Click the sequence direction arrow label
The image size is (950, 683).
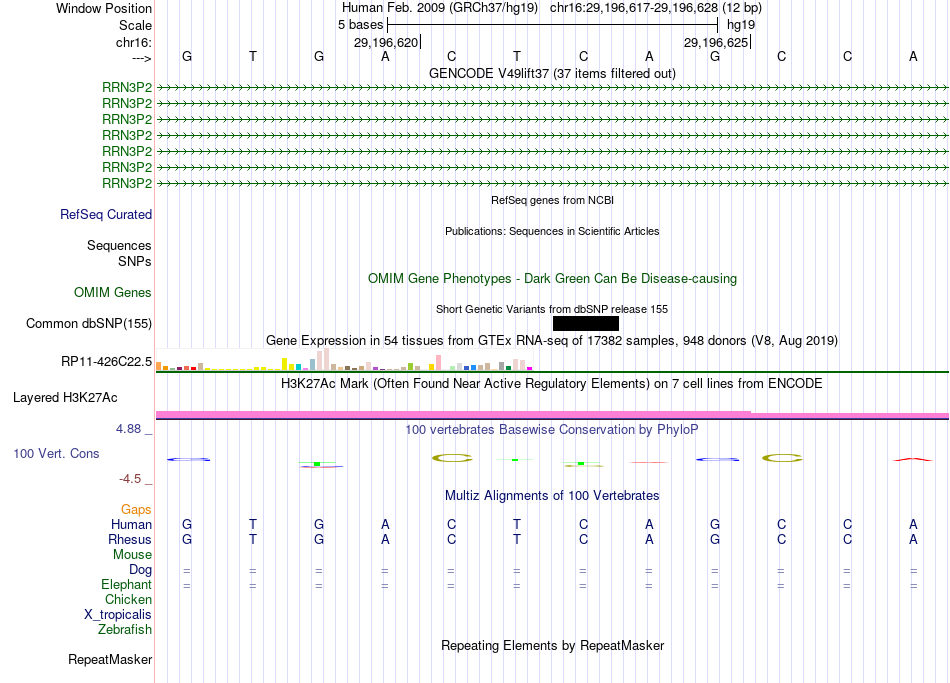point(142,58)
